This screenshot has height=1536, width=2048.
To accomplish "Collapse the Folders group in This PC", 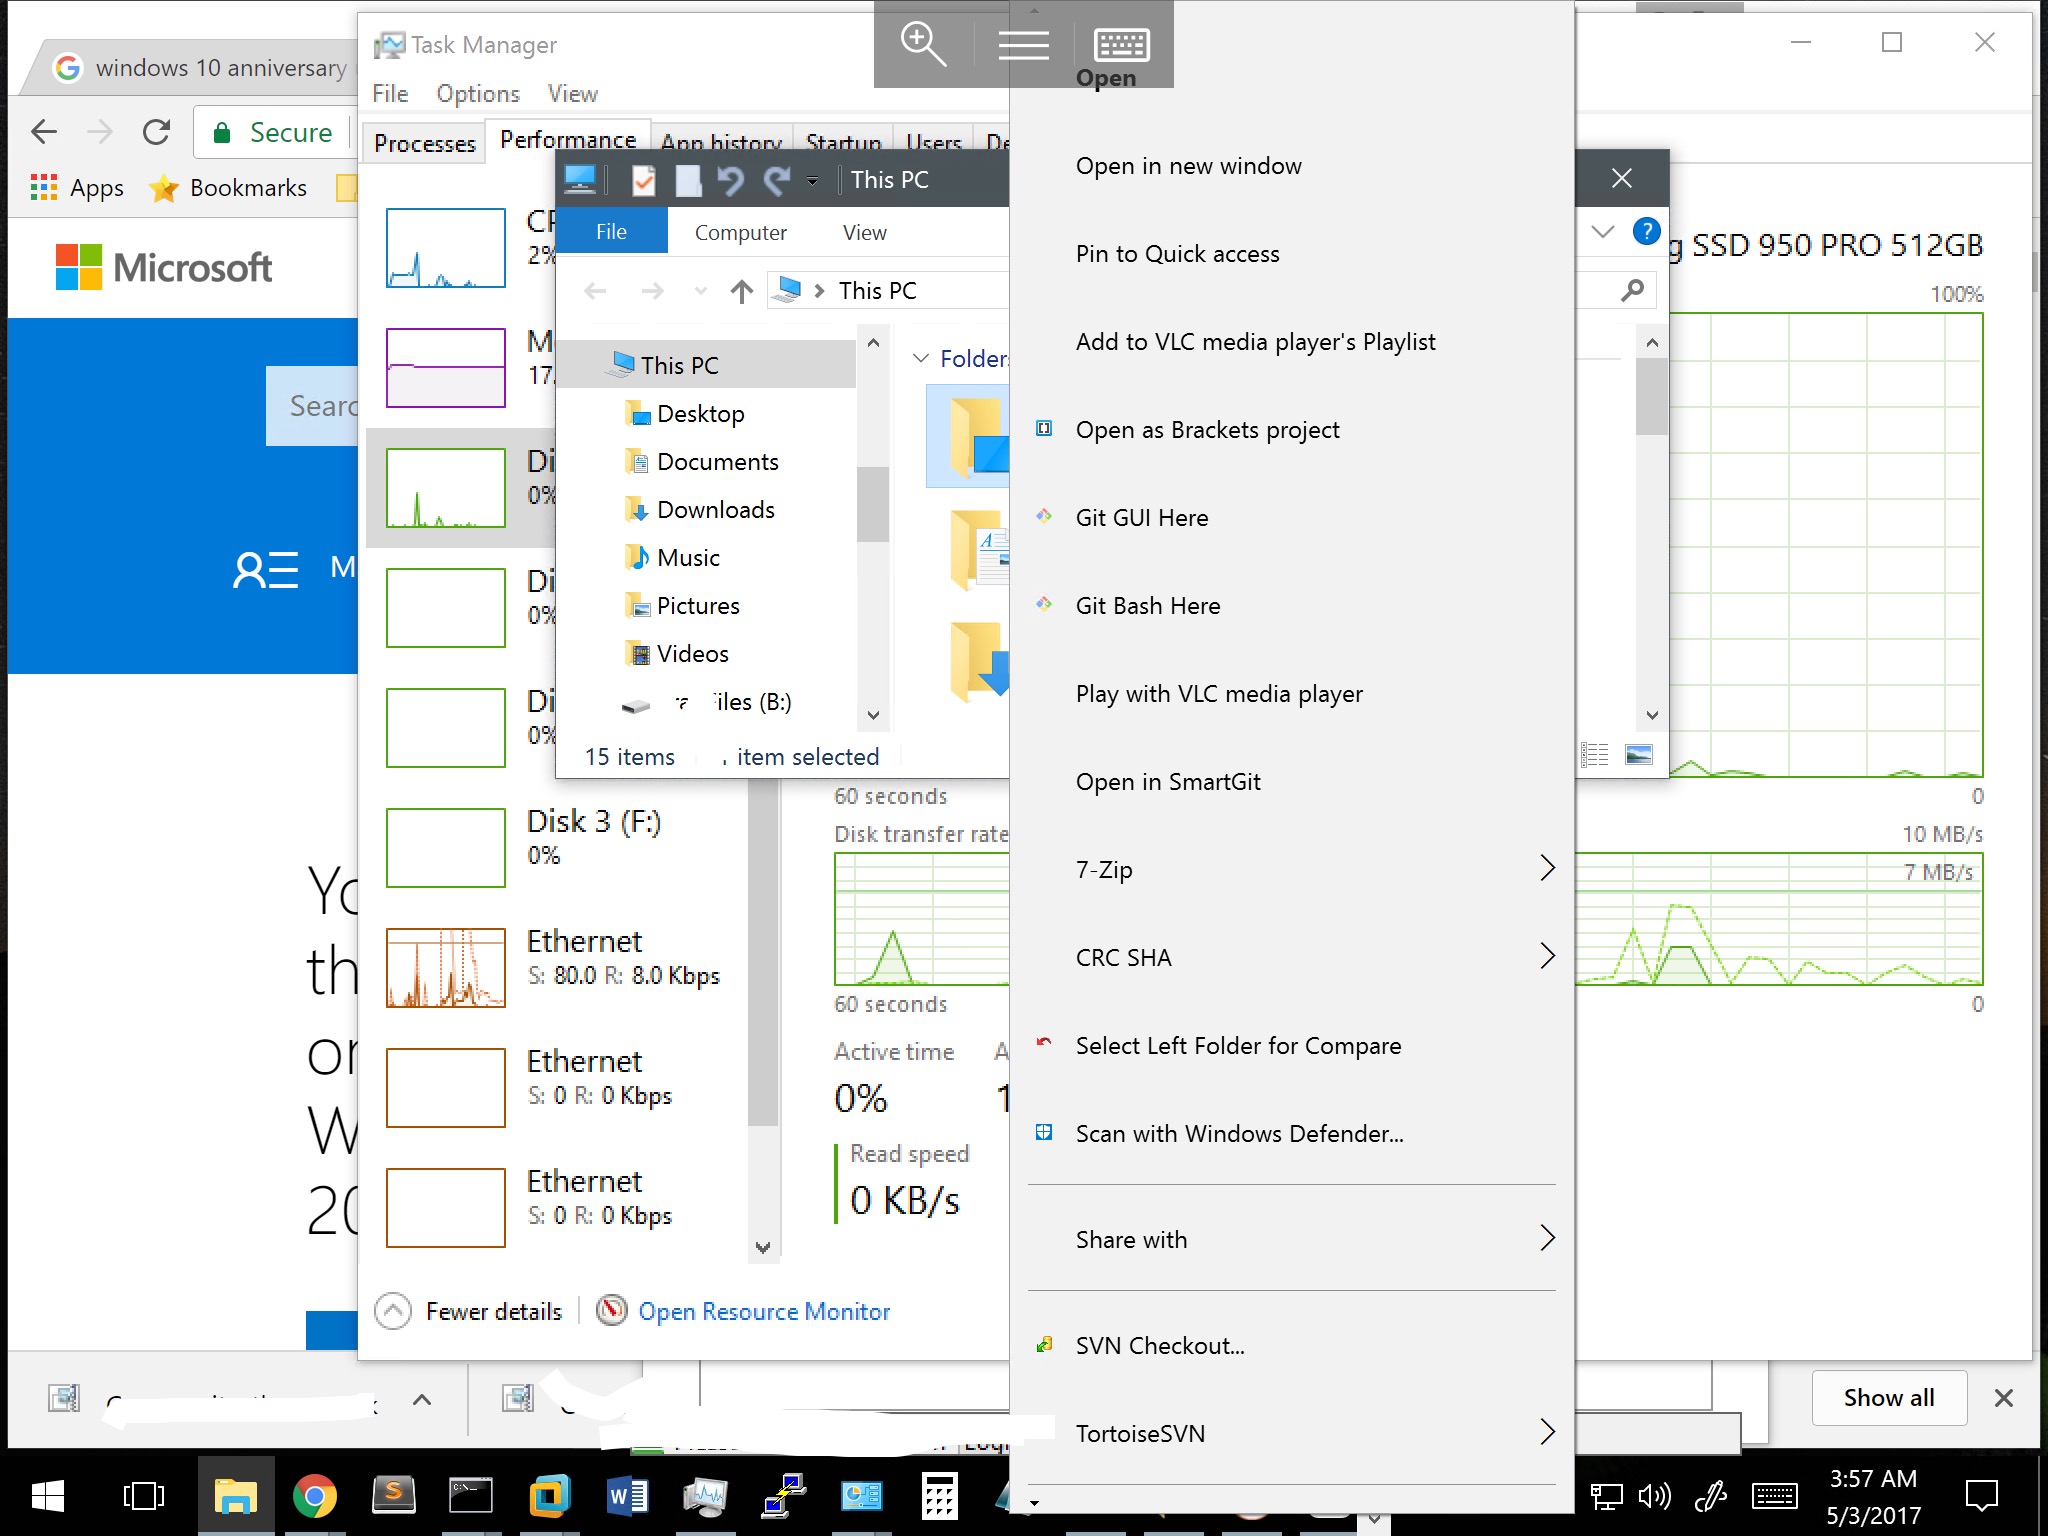I will [921, 358].
